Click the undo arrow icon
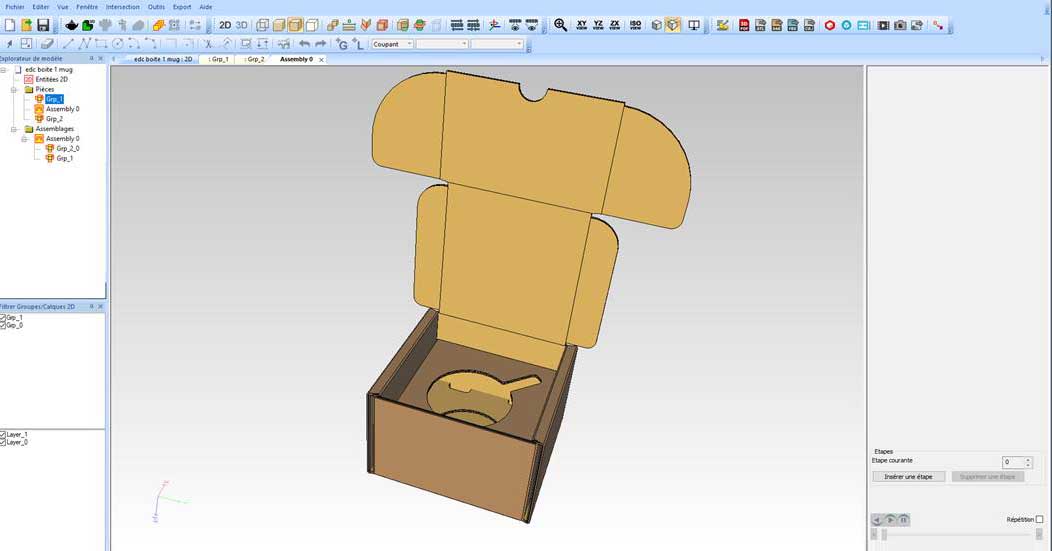Image resolution: width=1052 pixels, height=551 pixels. pos(302,44)
